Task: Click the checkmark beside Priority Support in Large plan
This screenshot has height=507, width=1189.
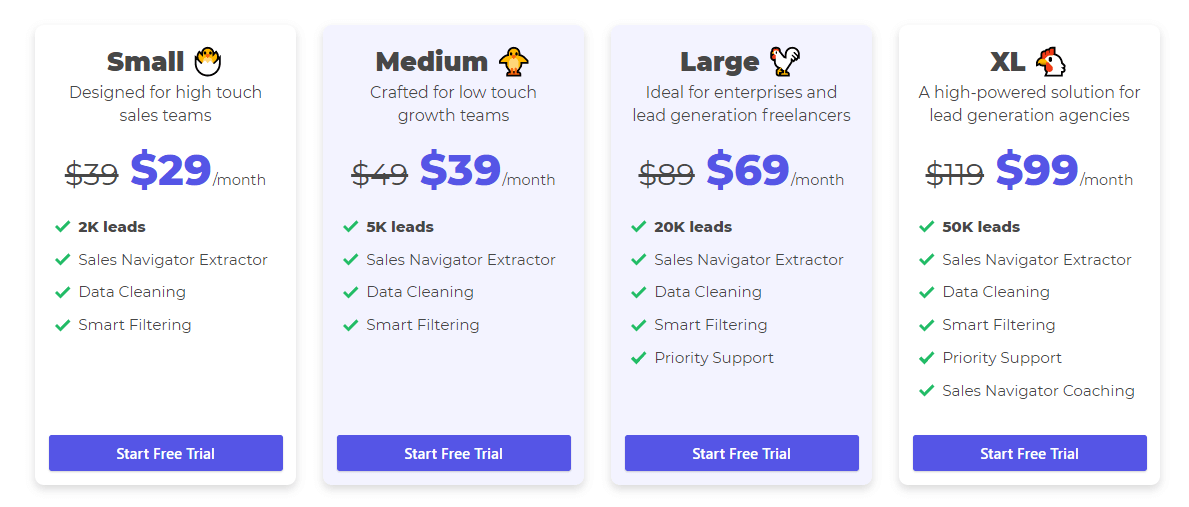Action: coord(638,358)
